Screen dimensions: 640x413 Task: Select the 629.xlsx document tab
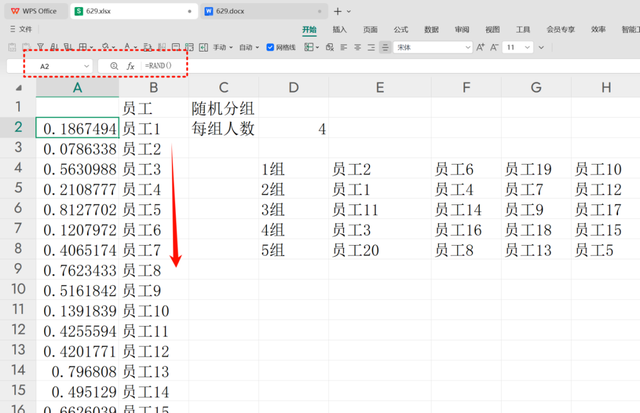(134, 11)
